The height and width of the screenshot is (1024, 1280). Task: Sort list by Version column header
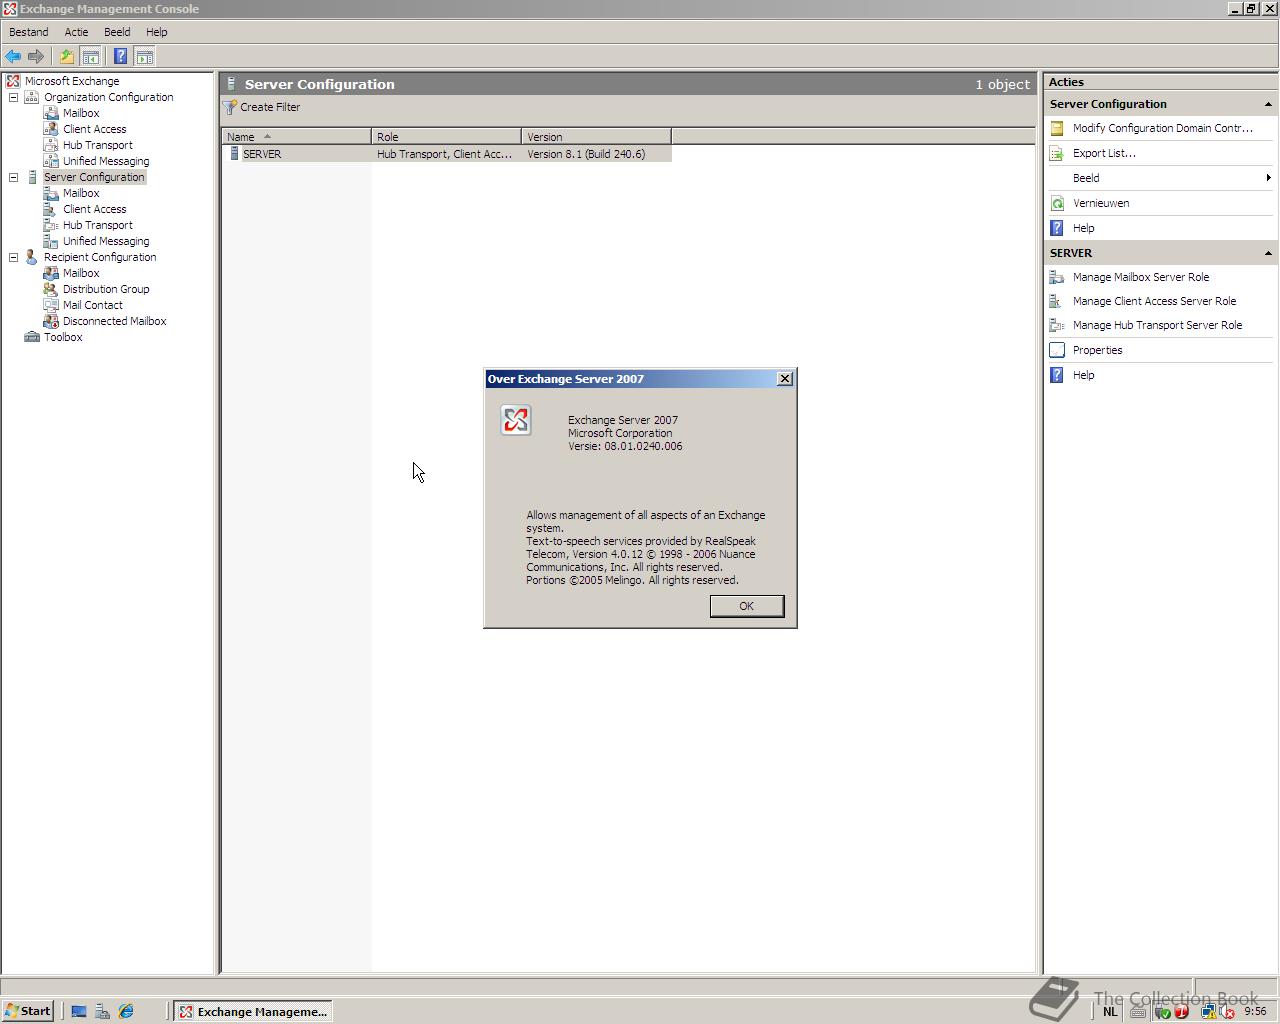point(597,137)
